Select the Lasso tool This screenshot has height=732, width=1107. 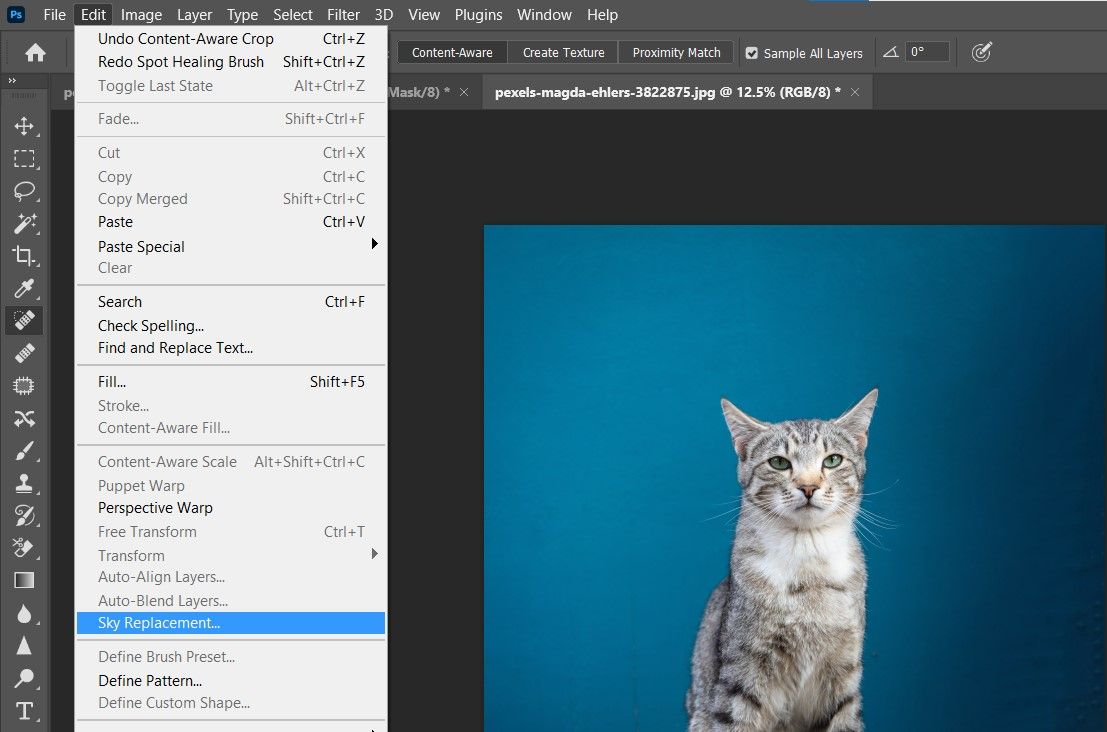(x=24, y=191)
